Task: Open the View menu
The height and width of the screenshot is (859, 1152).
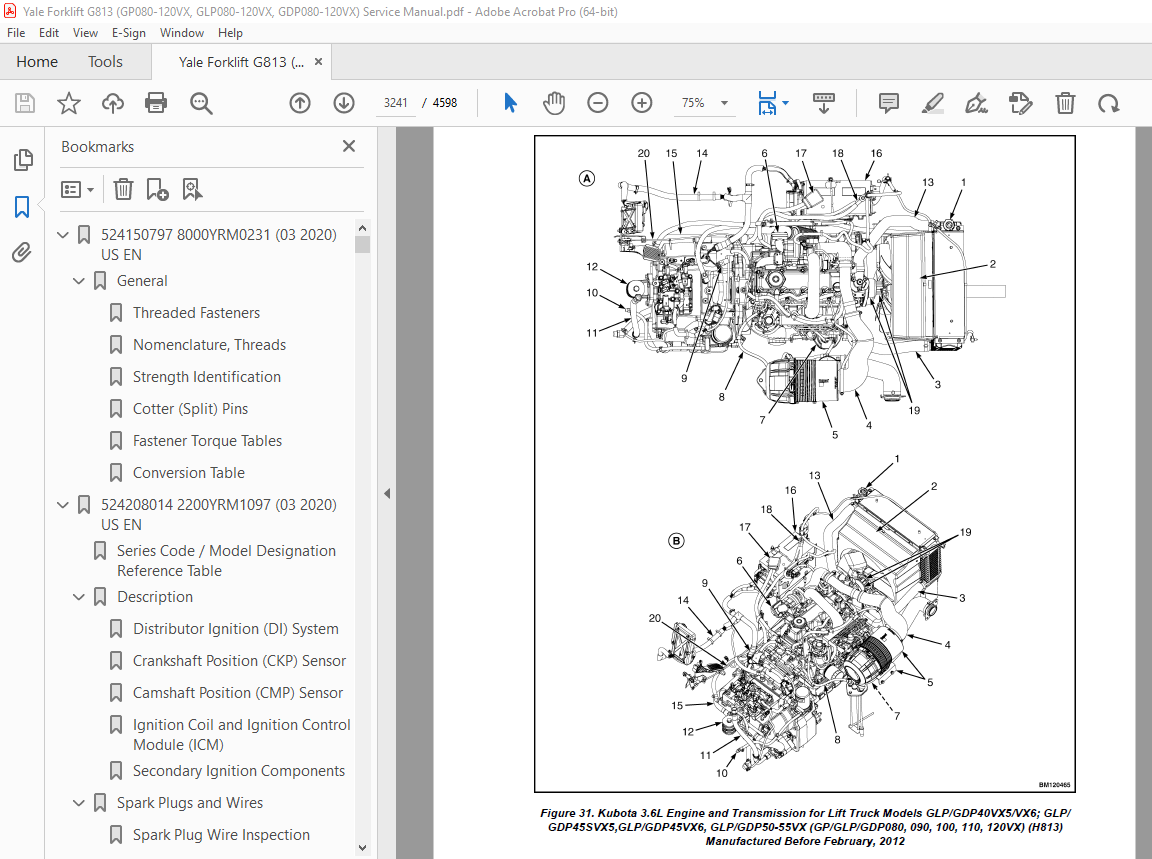Action: pos(85,33)
